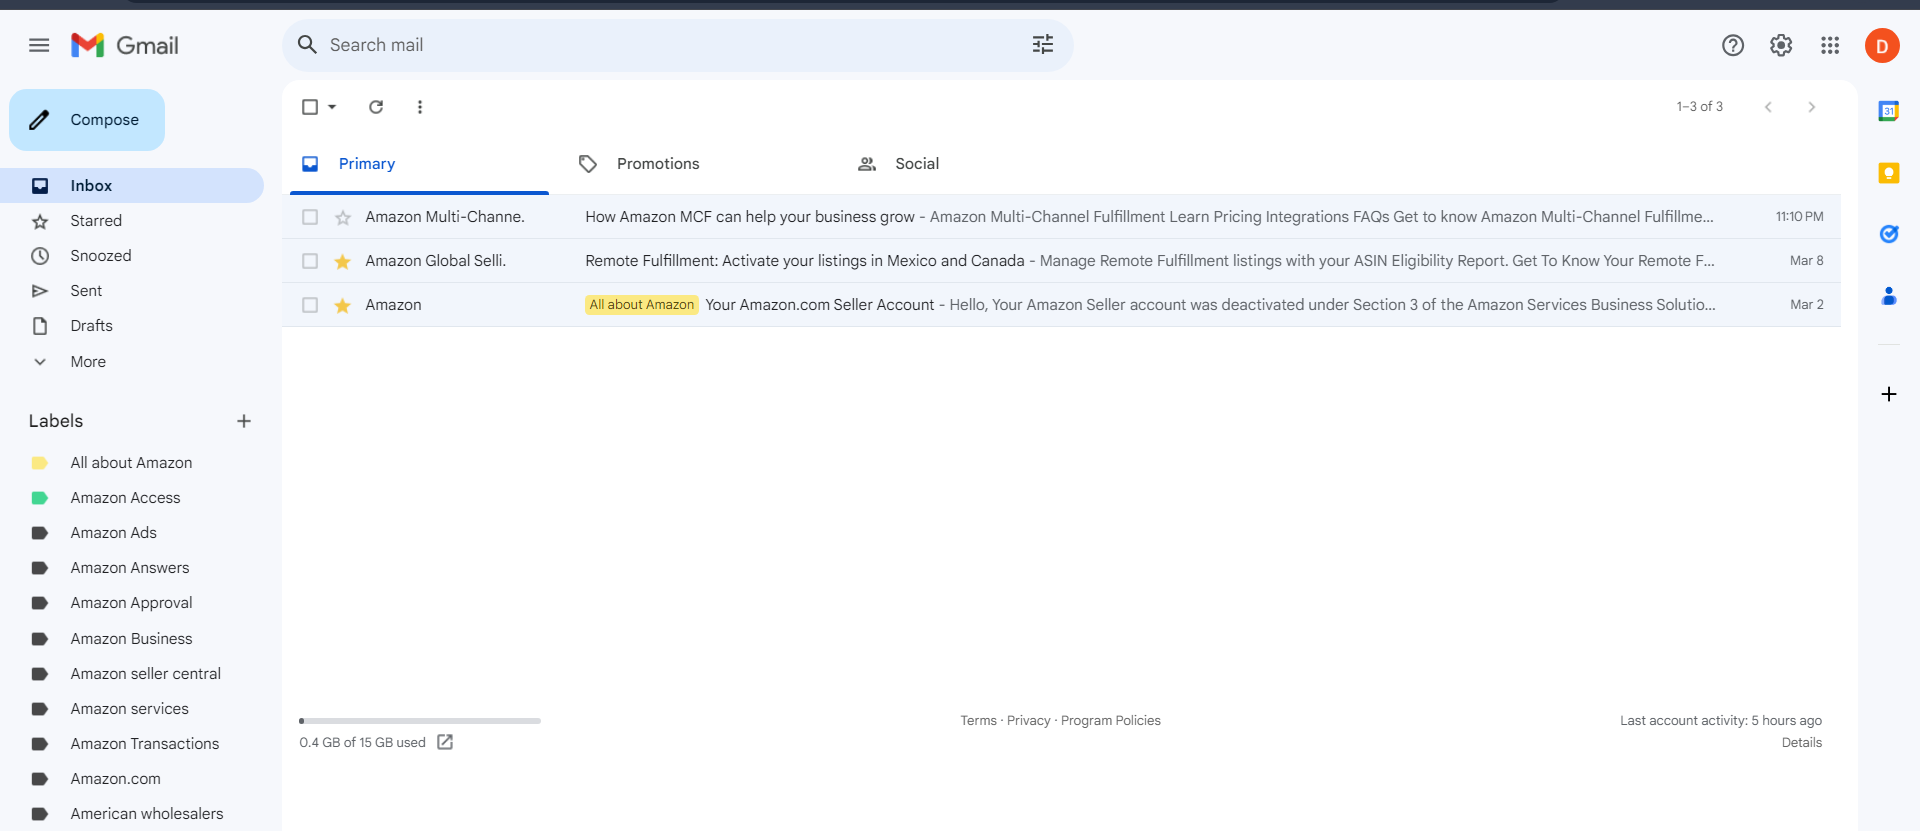The height and width of the screenshot is (831, 1920).
Task: Click the 0.4 GB of 15 GB used text
Action: coord(362,743)
